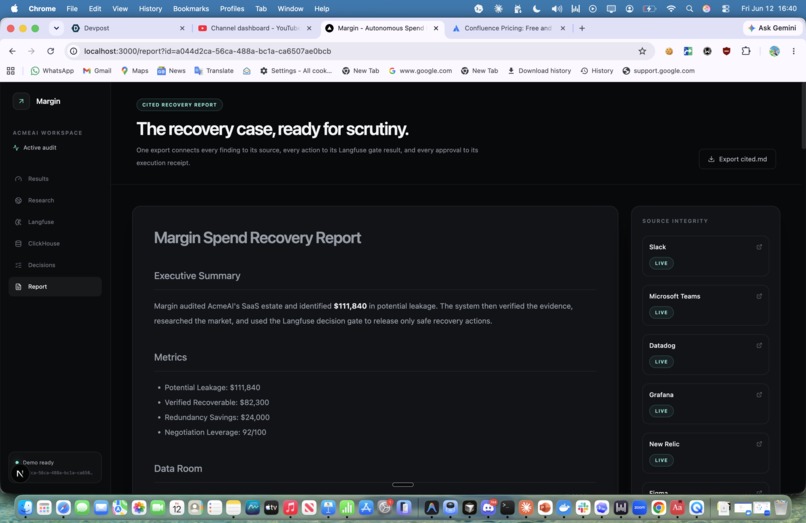
Task: Open WhatsApp bookmark
Action: pyautogui.click(x=52, y=71)
